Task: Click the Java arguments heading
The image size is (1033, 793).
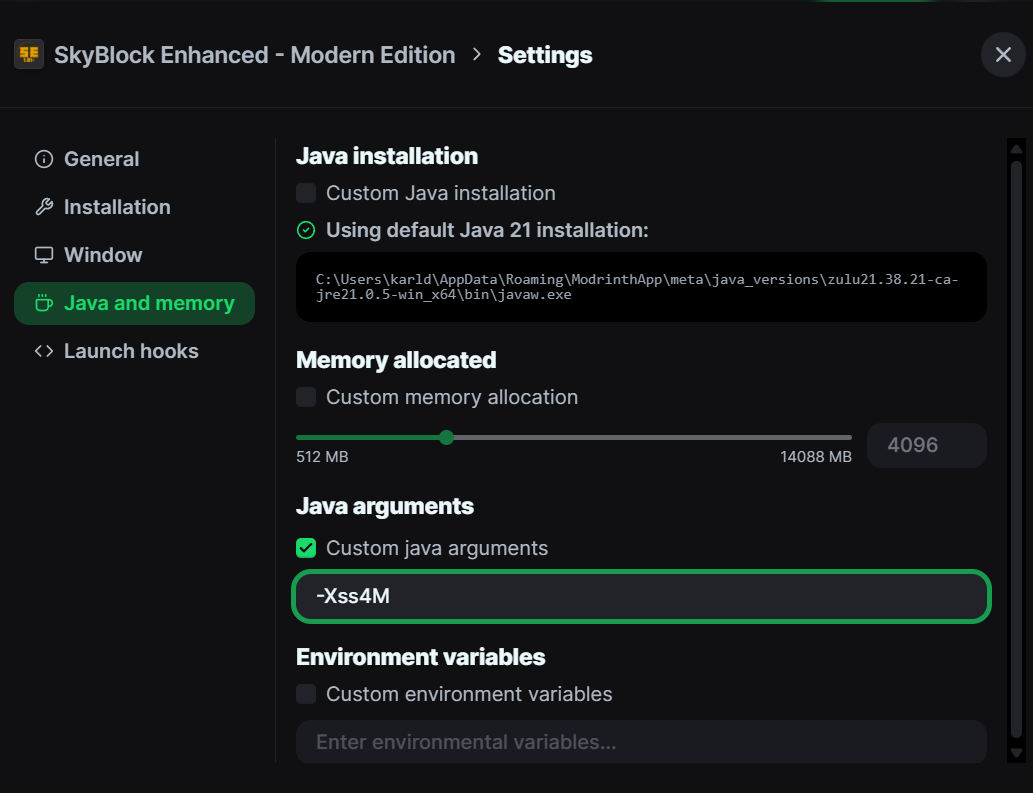Action: click(x=385, y=506)
